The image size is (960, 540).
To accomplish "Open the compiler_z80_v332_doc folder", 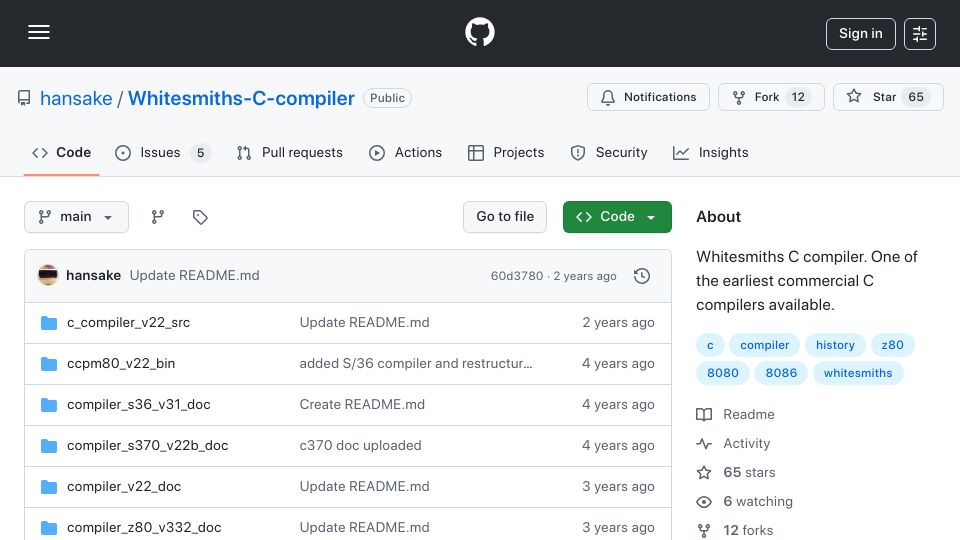I will (144, 528).
